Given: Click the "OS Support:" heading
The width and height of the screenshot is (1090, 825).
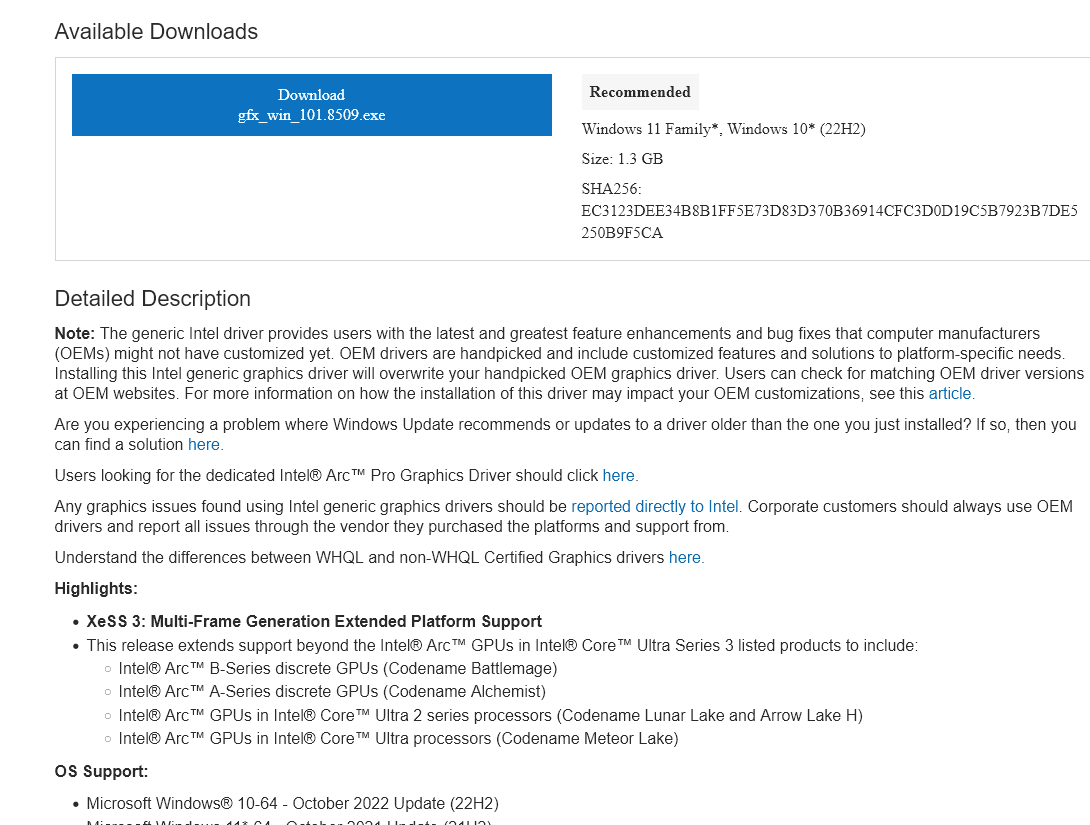Looking at the screenshot, I should (x=101, y=771).
